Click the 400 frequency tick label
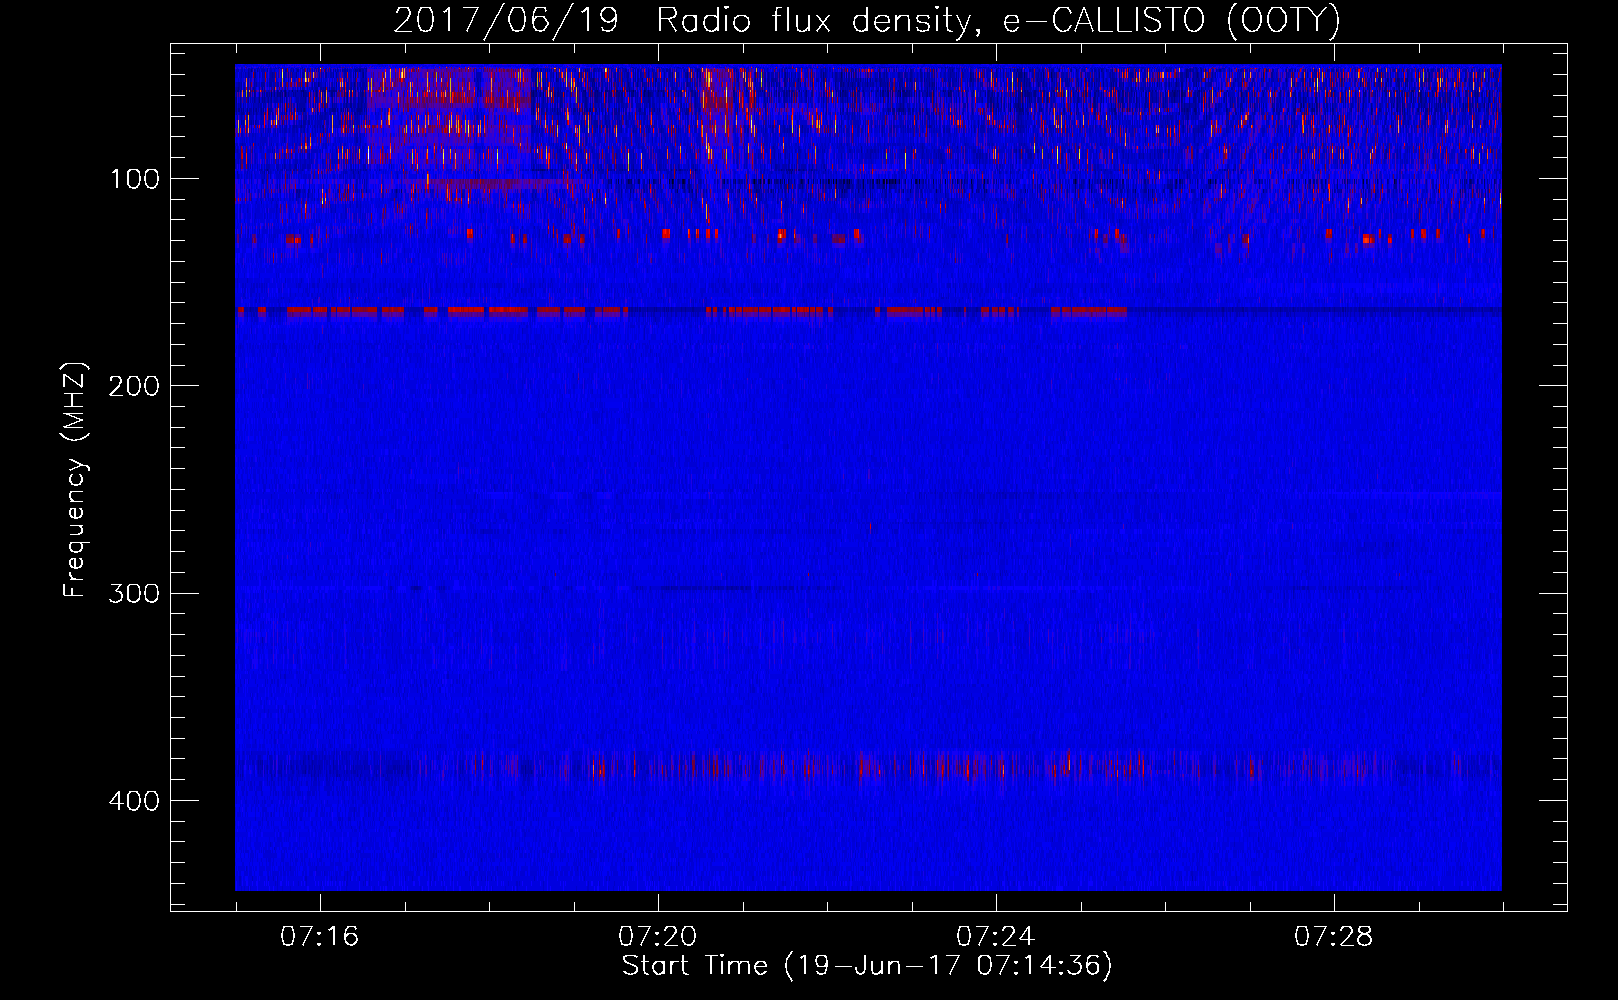 click(x=133, y=801)
